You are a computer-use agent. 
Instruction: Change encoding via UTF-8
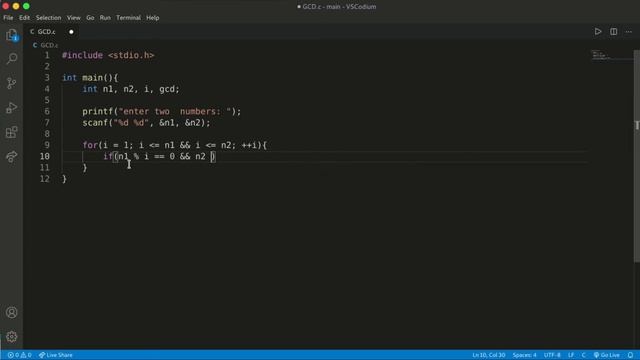tap(552, 355)
